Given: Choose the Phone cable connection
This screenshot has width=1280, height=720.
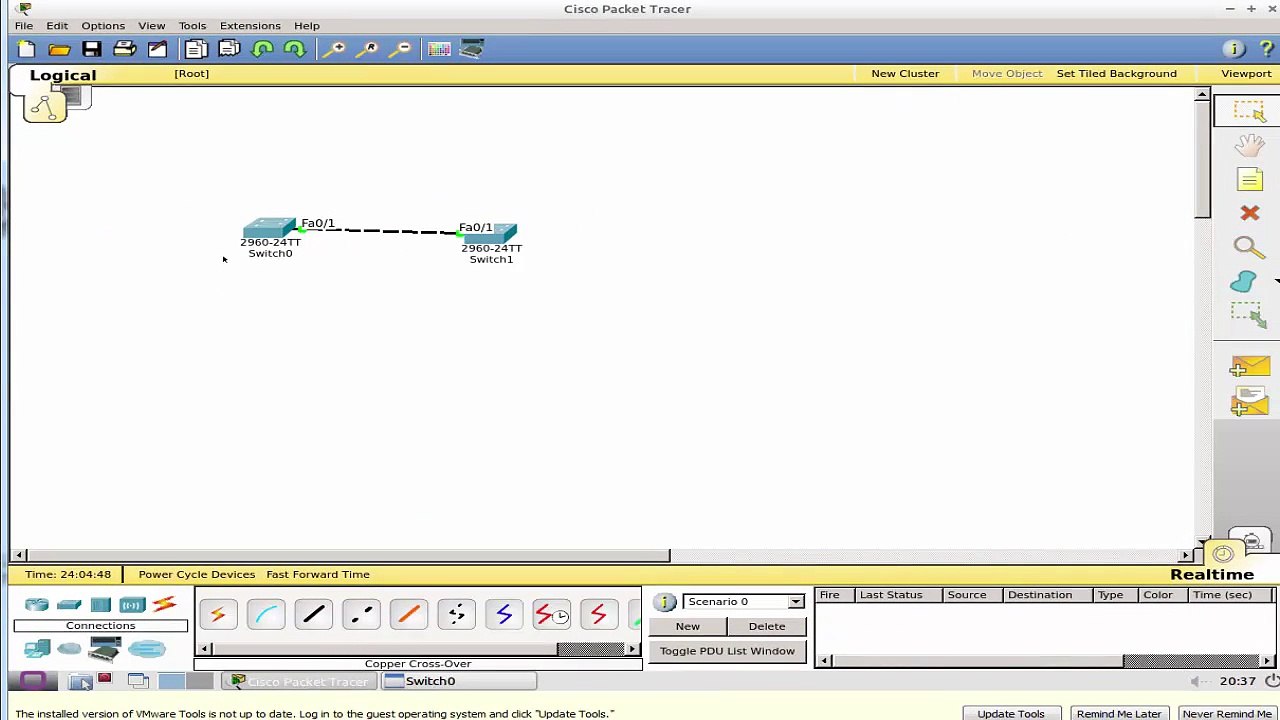Looking at the screenshot, I should tap(456, 615).
